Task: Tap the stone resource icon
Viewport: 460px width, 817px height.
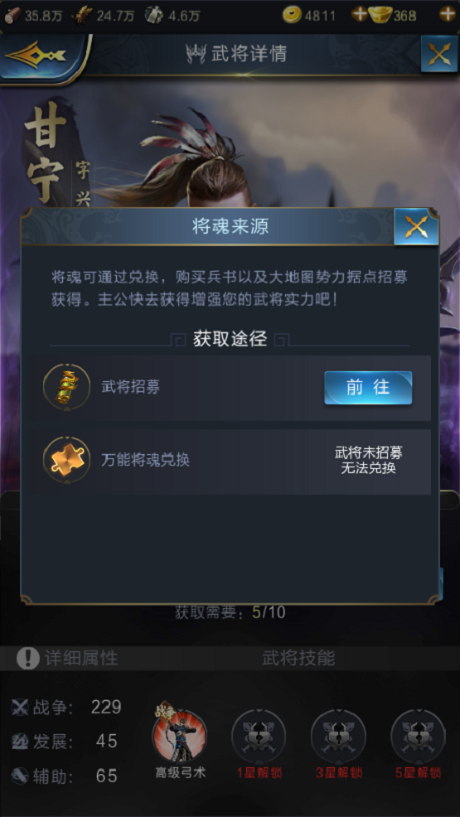Action: coord(154,15)
